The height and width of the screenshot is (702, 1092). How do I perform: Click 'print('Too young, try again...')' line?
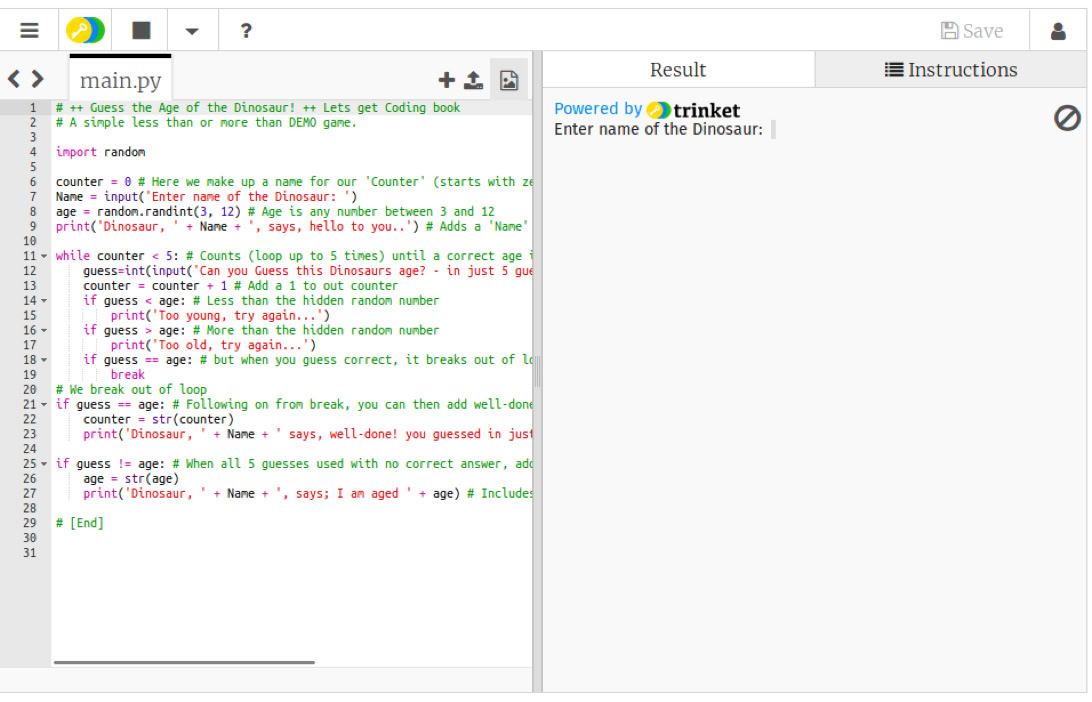(220, 315)
